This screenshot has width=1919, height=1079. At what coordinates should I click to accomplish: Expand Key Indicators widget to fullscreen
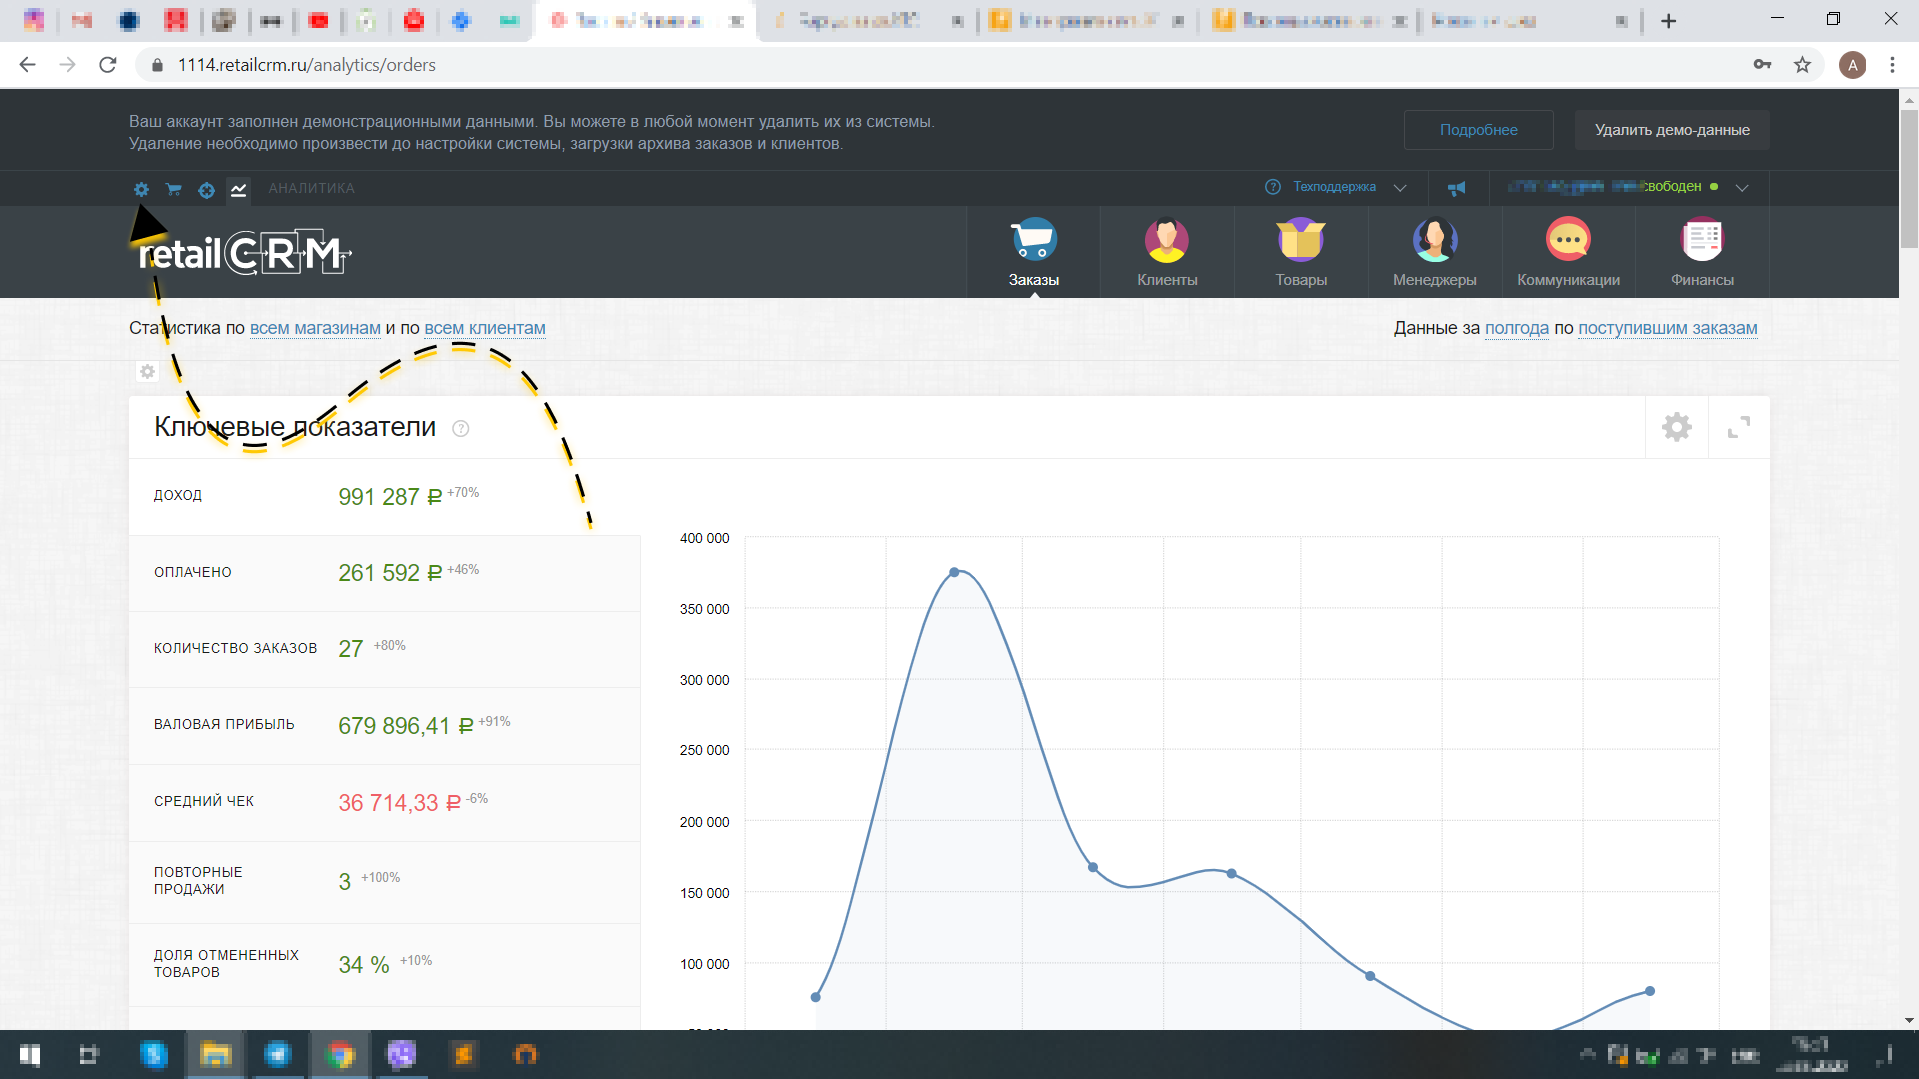tap(1739, 428)
